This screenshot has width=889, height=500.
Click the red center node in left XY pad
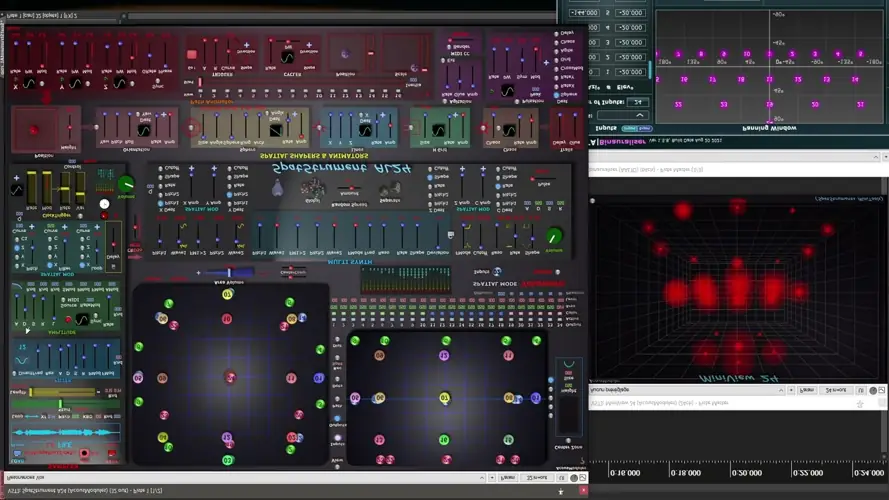click(229, 377)
